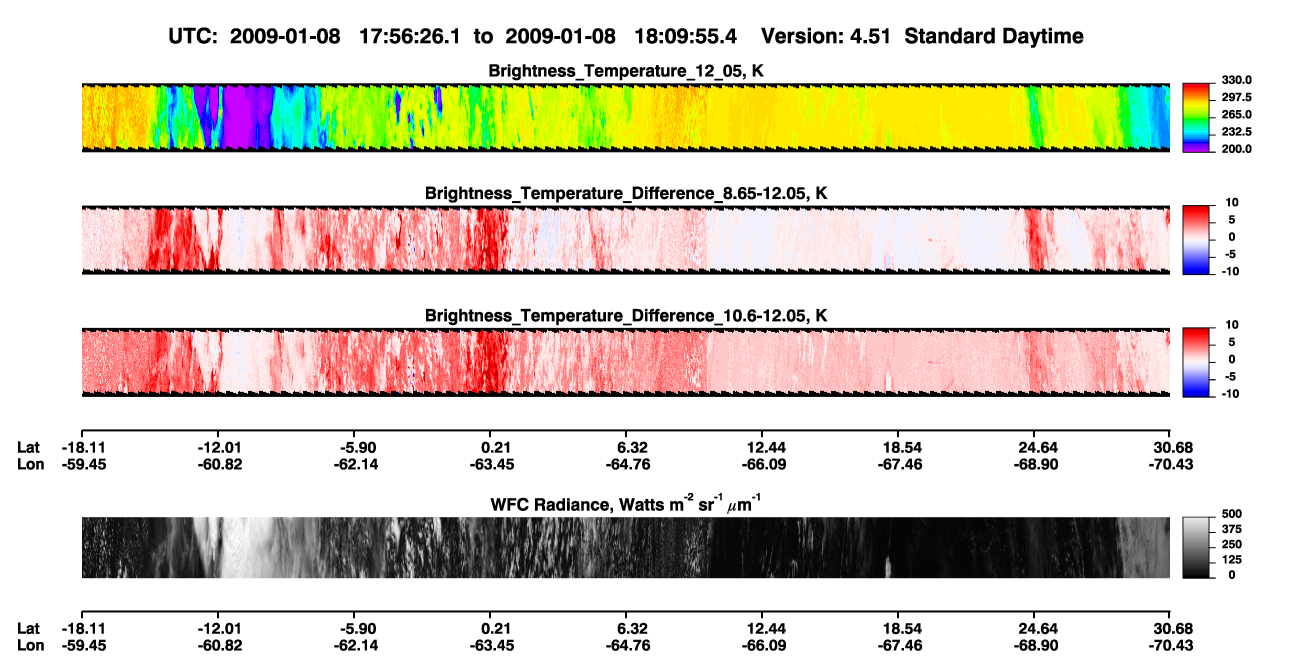Select the 8.65-12.05 difference image strip
The height and width of the screenshot is (667, 1300).
point(625,240)
